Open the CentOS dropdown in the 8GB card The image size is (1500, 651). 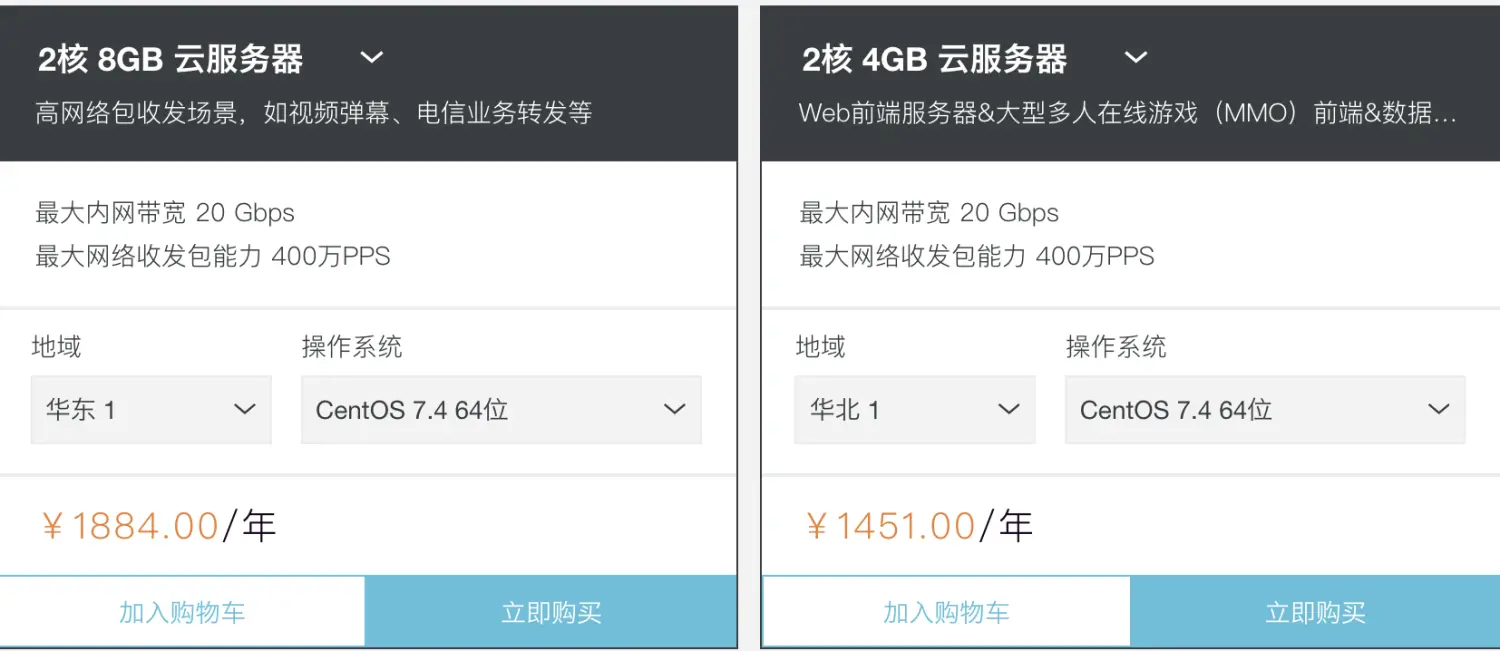(x=501, y=409)
